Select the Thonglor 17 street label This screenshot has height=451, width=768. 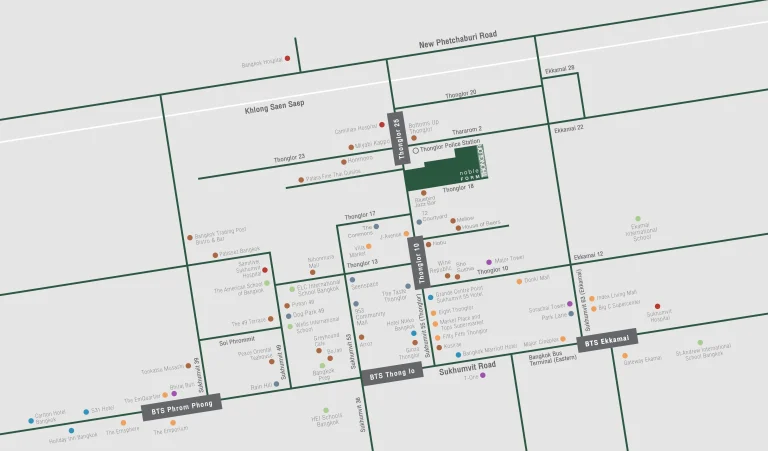pyautogui.click(x=360, y=215)
